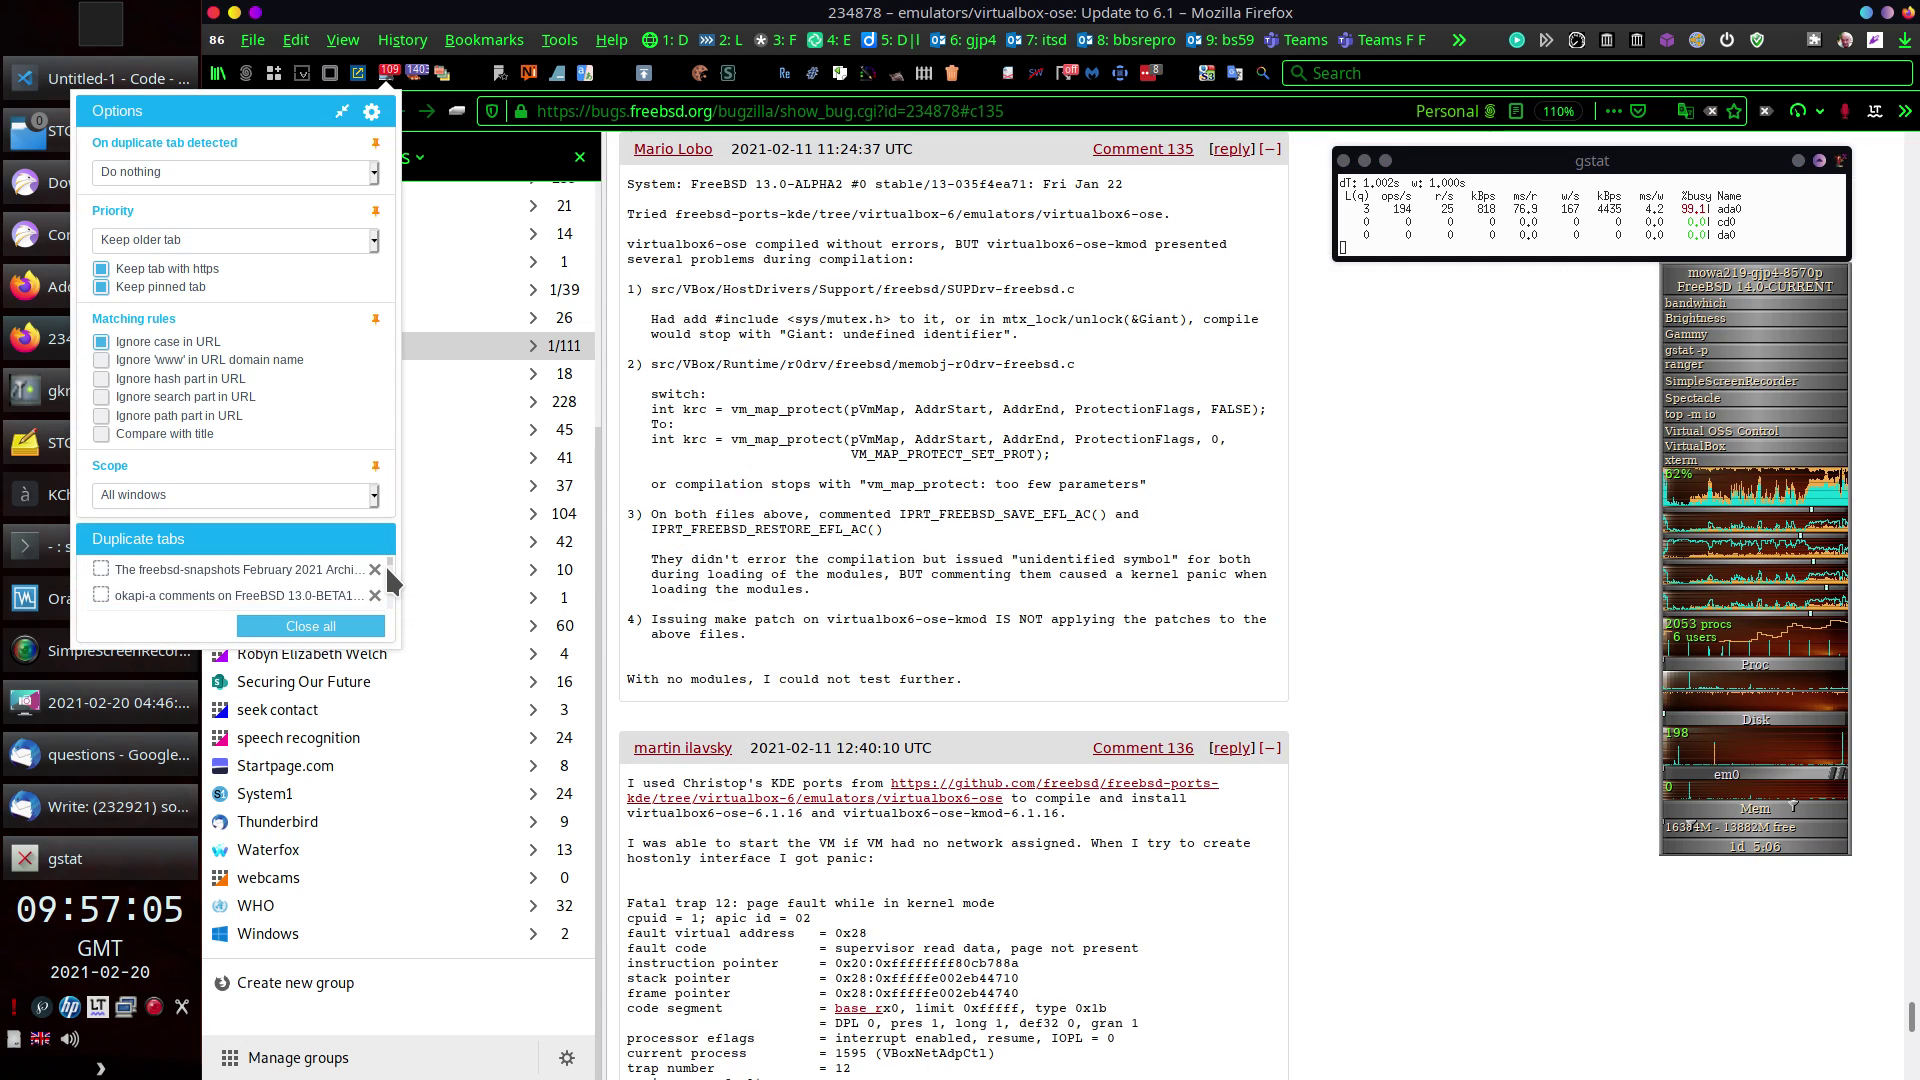Open the LanguageTool LT address bar icon

point(1874,111)
